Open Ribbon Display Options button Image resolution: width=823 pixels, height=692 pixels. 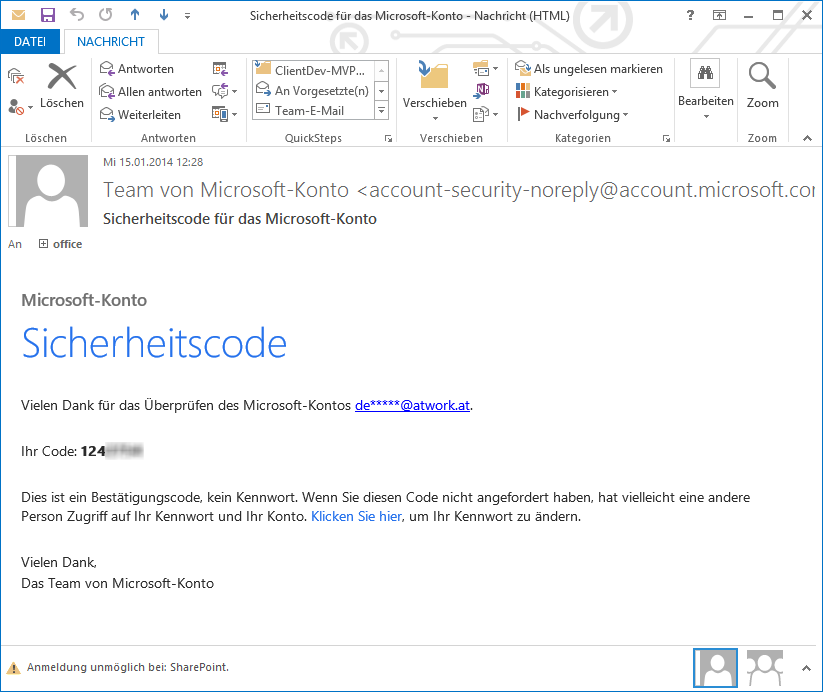tap(719, 15)
